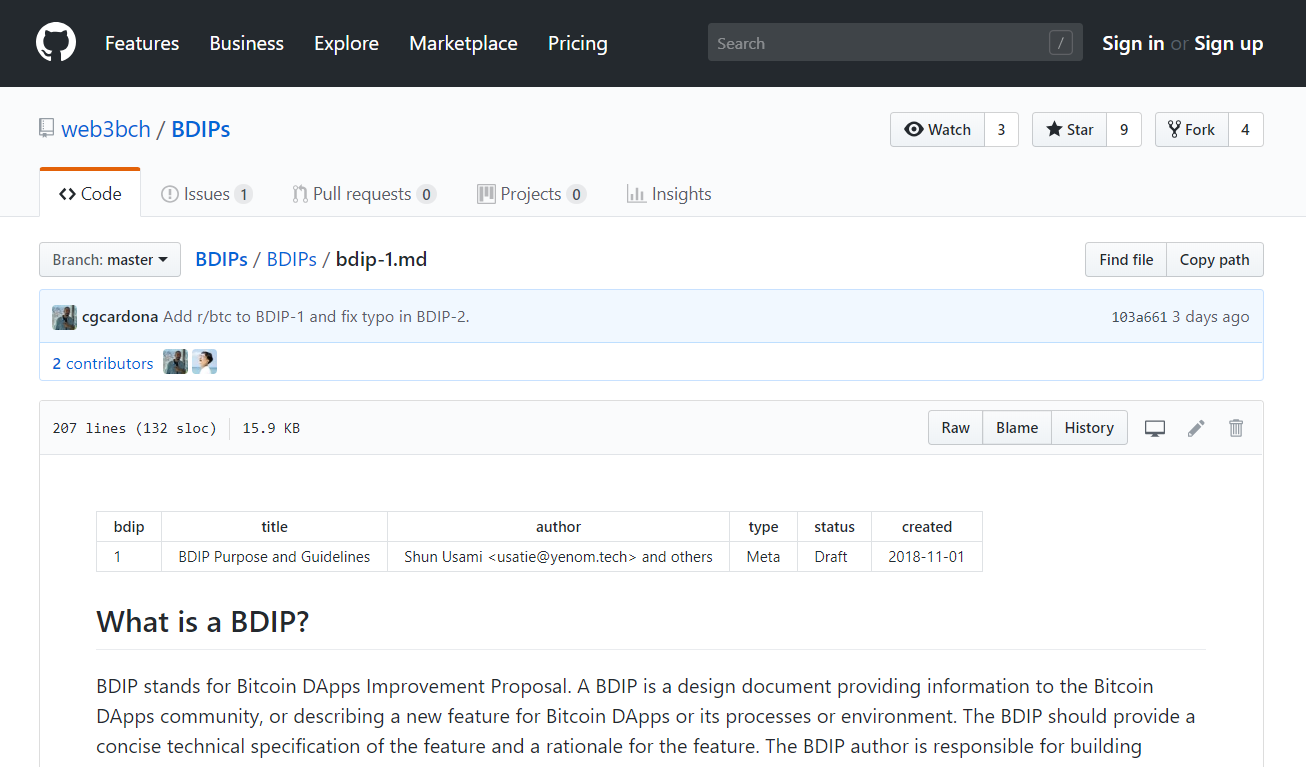Image resolution: width=1306 pixels, height=767 pixels.
Task: Open second contributor avatar
Action: 205,362
